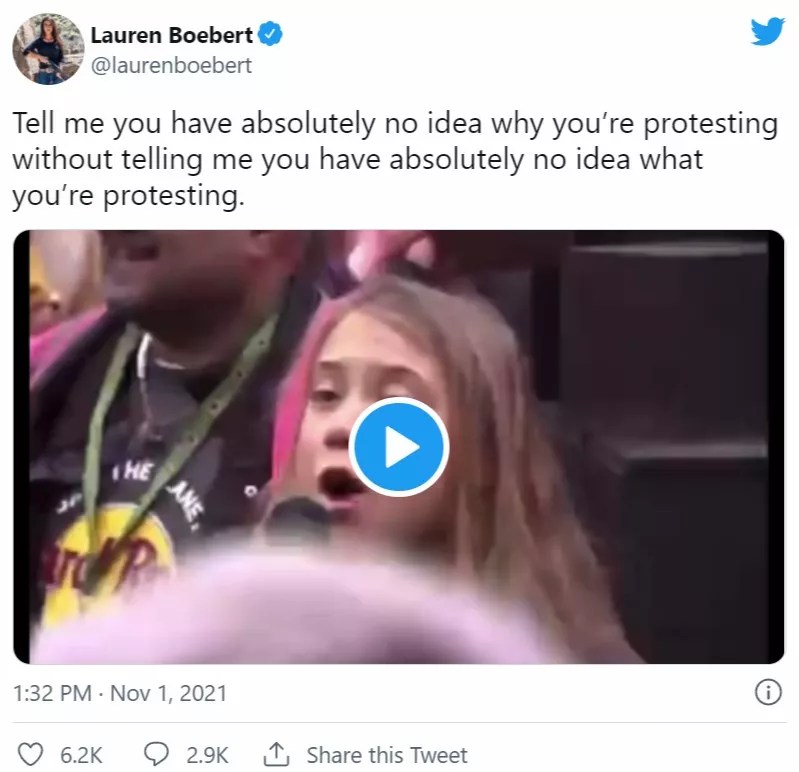799x772 pixels.
Task: Click the reply speech bubble icon
Action: click(x=157, y=754)
